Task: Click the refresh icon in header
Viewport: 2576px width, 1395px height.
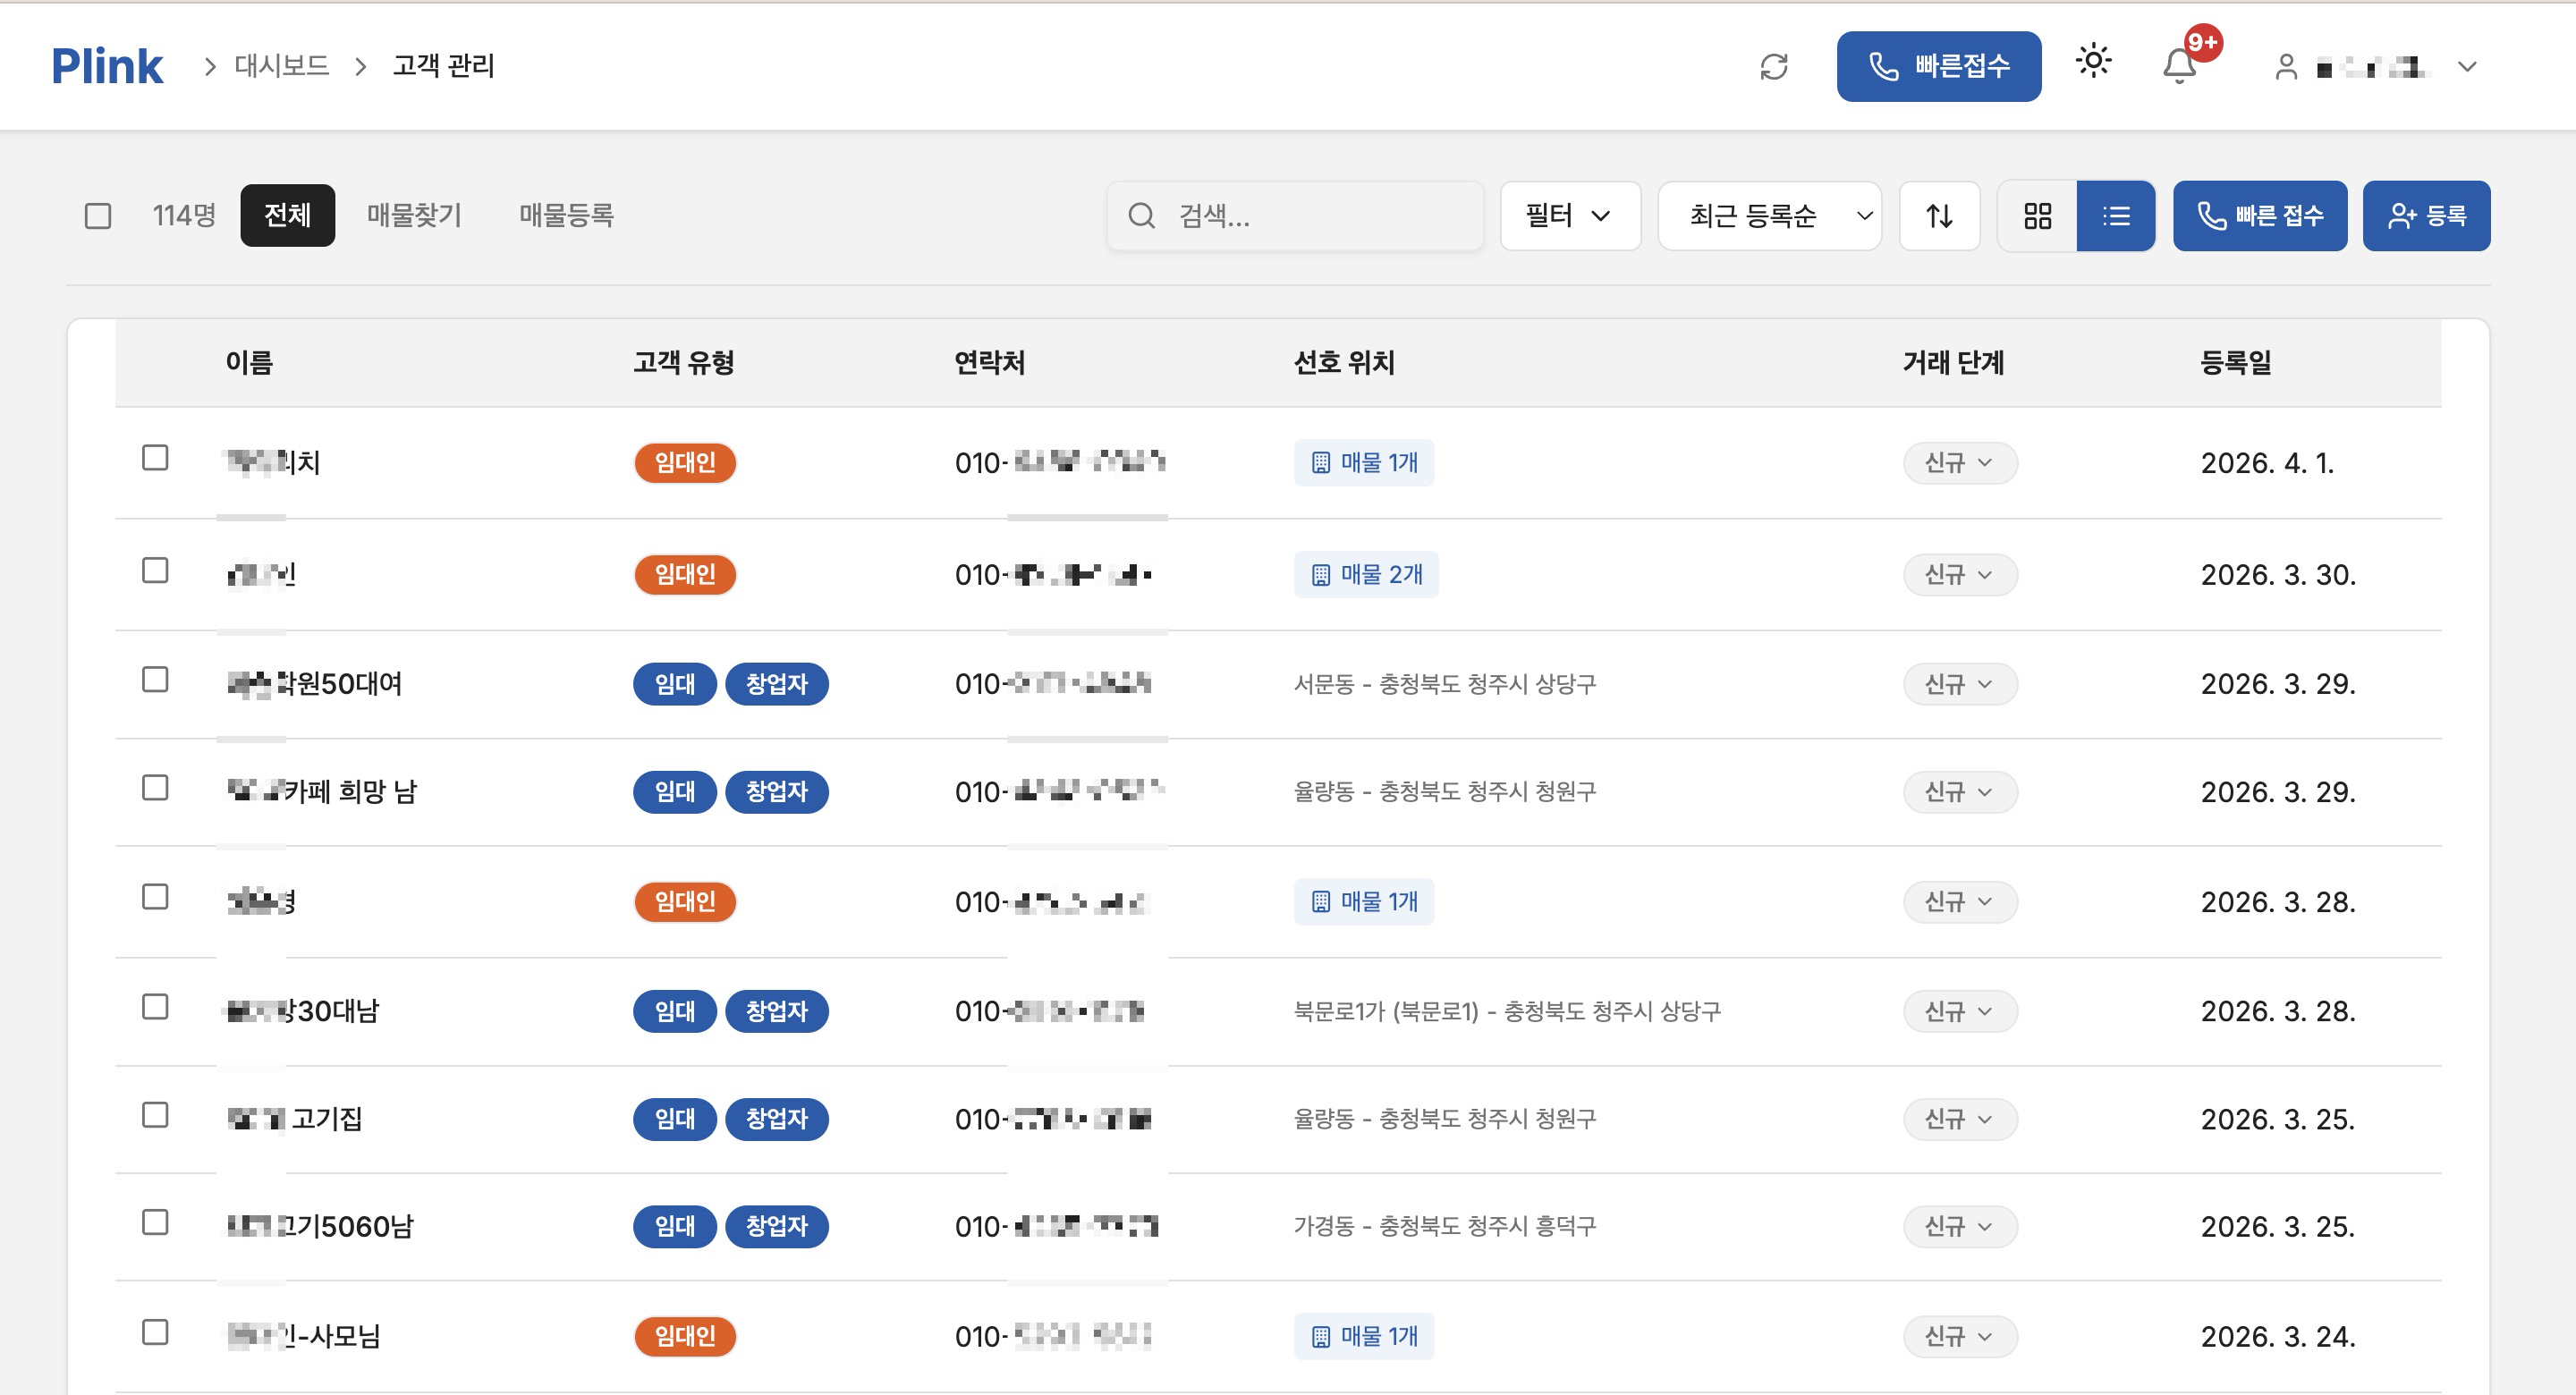Action: pos(1773,67)
